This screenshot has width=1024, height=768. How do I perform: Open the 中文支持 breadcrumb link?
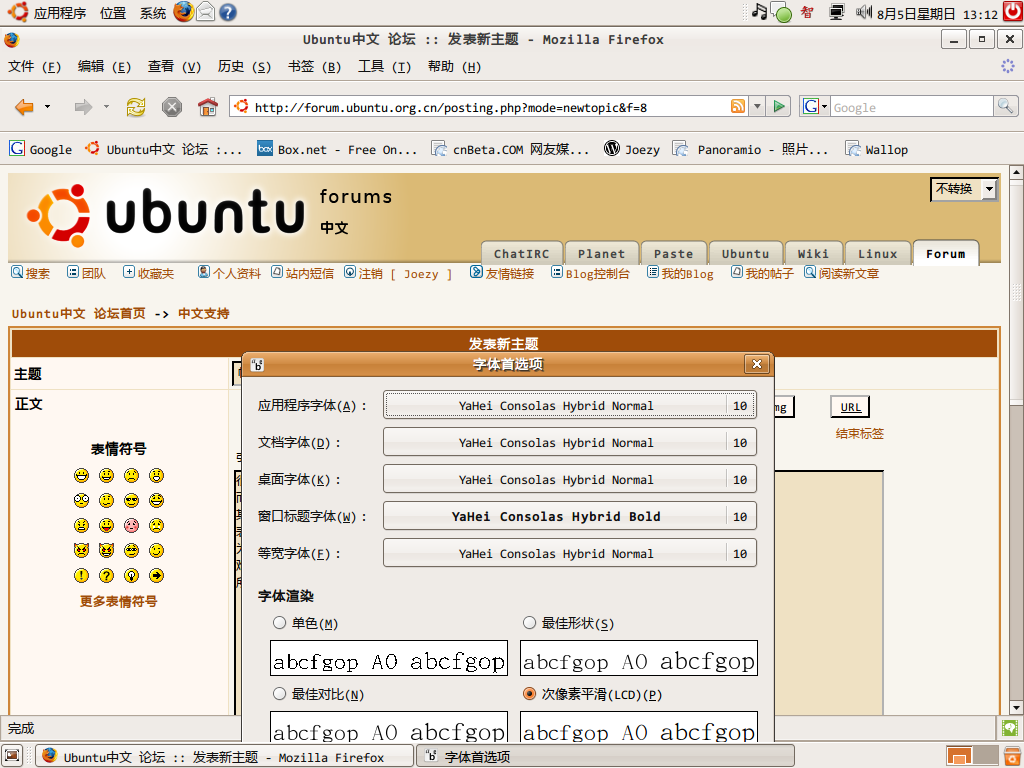point(204,313)
